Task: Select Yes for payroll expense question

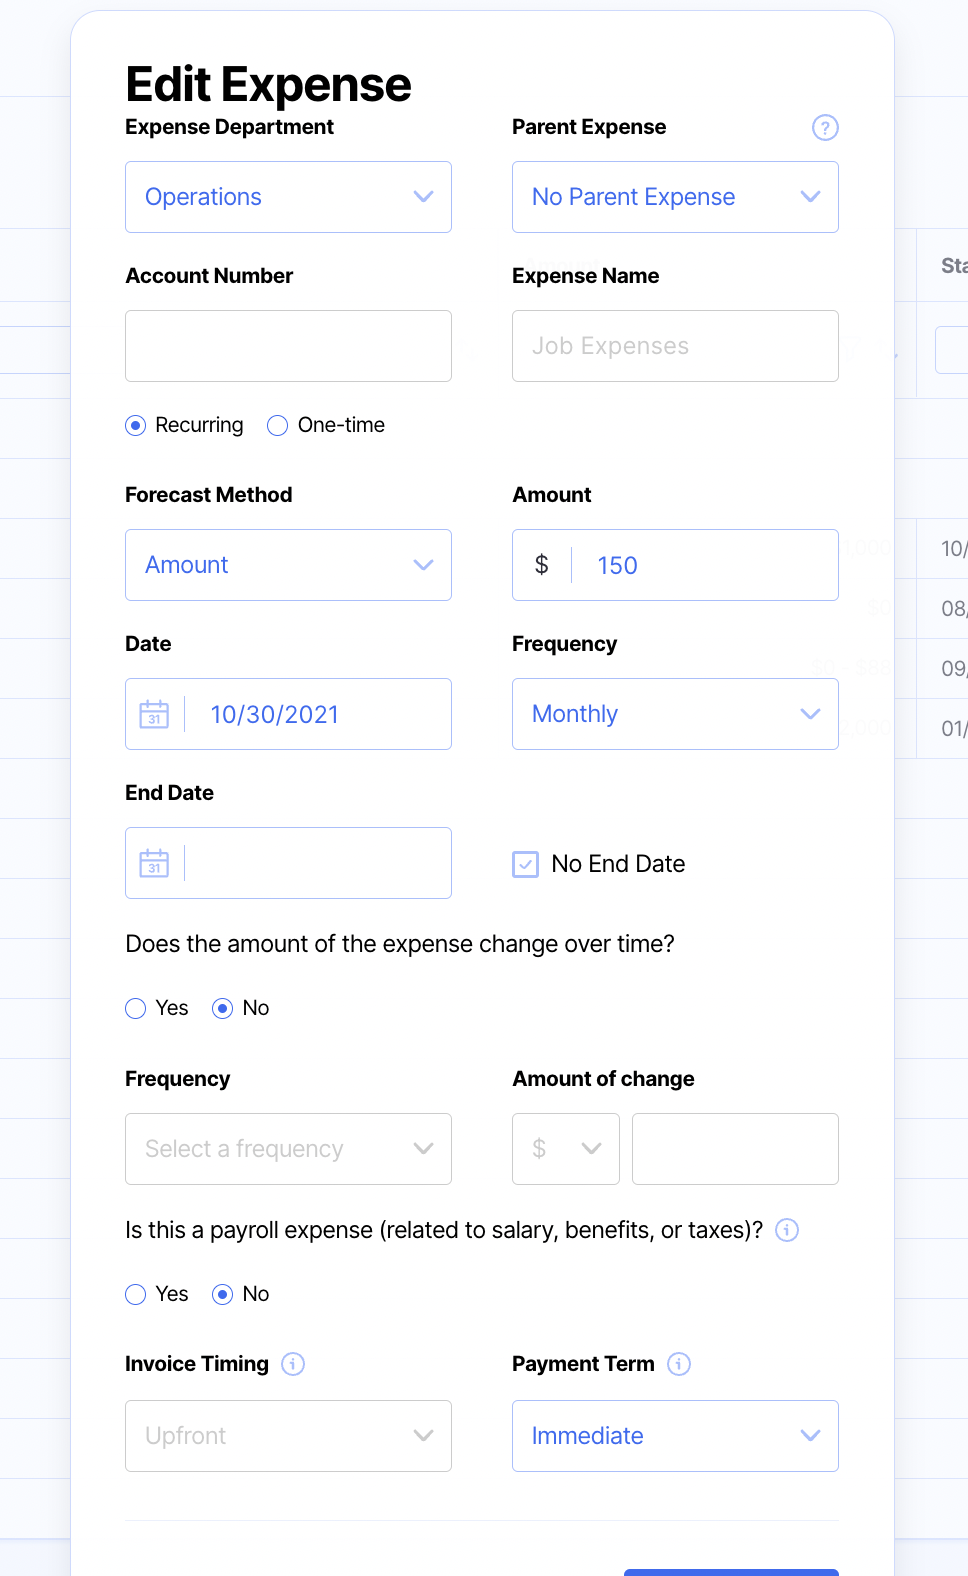Action: pos(136,1294)
